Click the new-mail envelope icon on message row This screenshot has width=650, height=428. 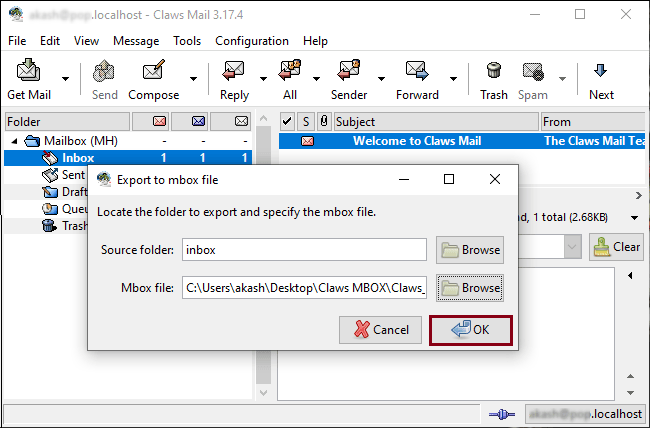(307, 141)
